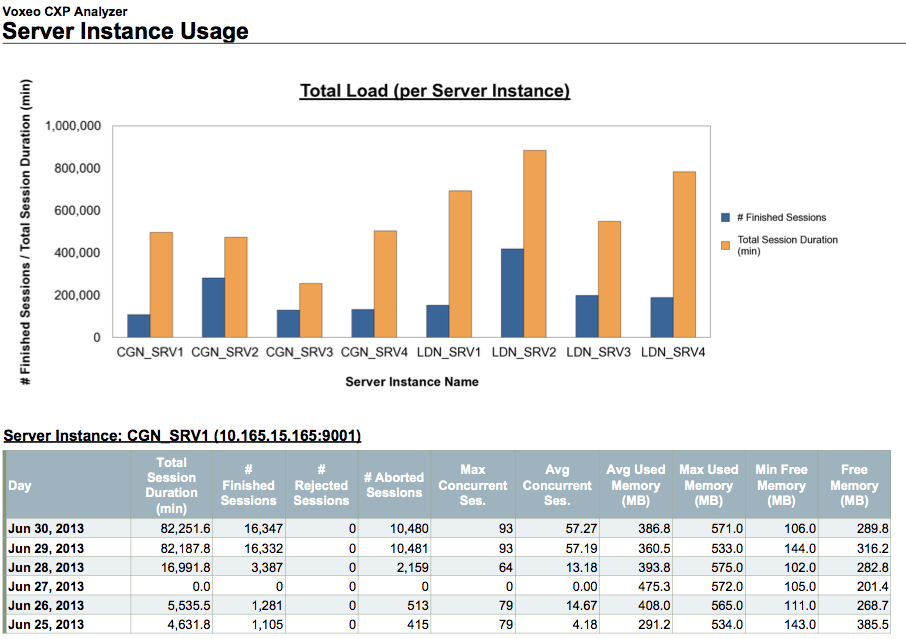Select the blue bar for CGN_SRV2
Image resolution: width=906 pixels, height=639 pixels.
214,305
